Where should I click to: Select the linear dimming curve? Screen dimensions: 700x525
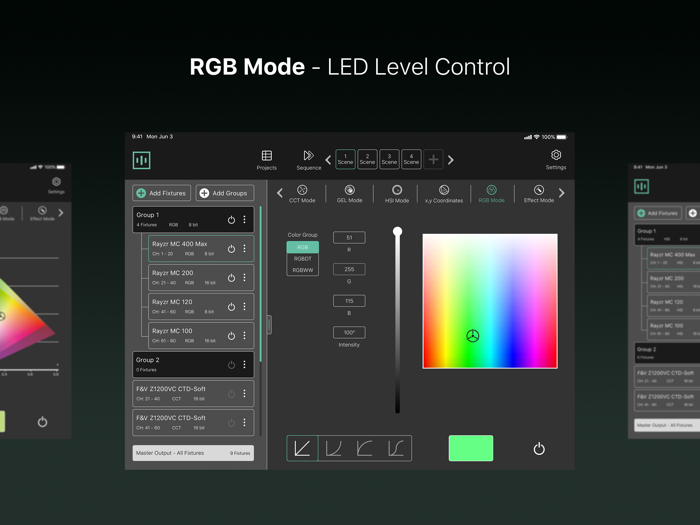(302, 448)
